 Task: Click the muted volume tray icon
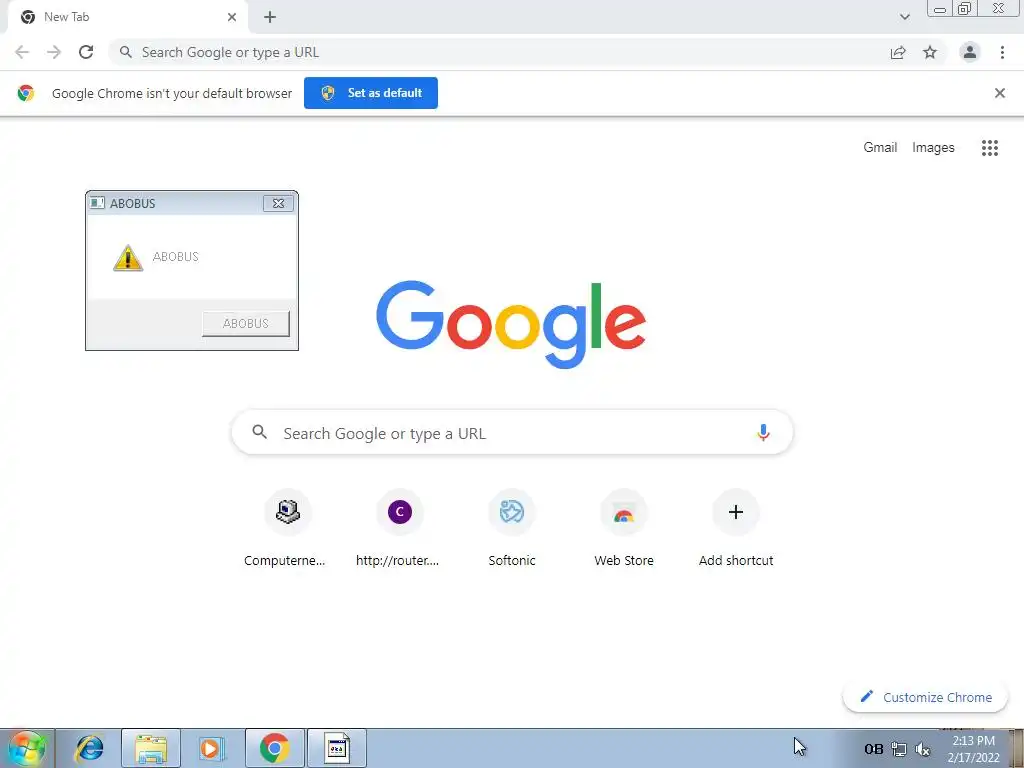coord(923,750)
